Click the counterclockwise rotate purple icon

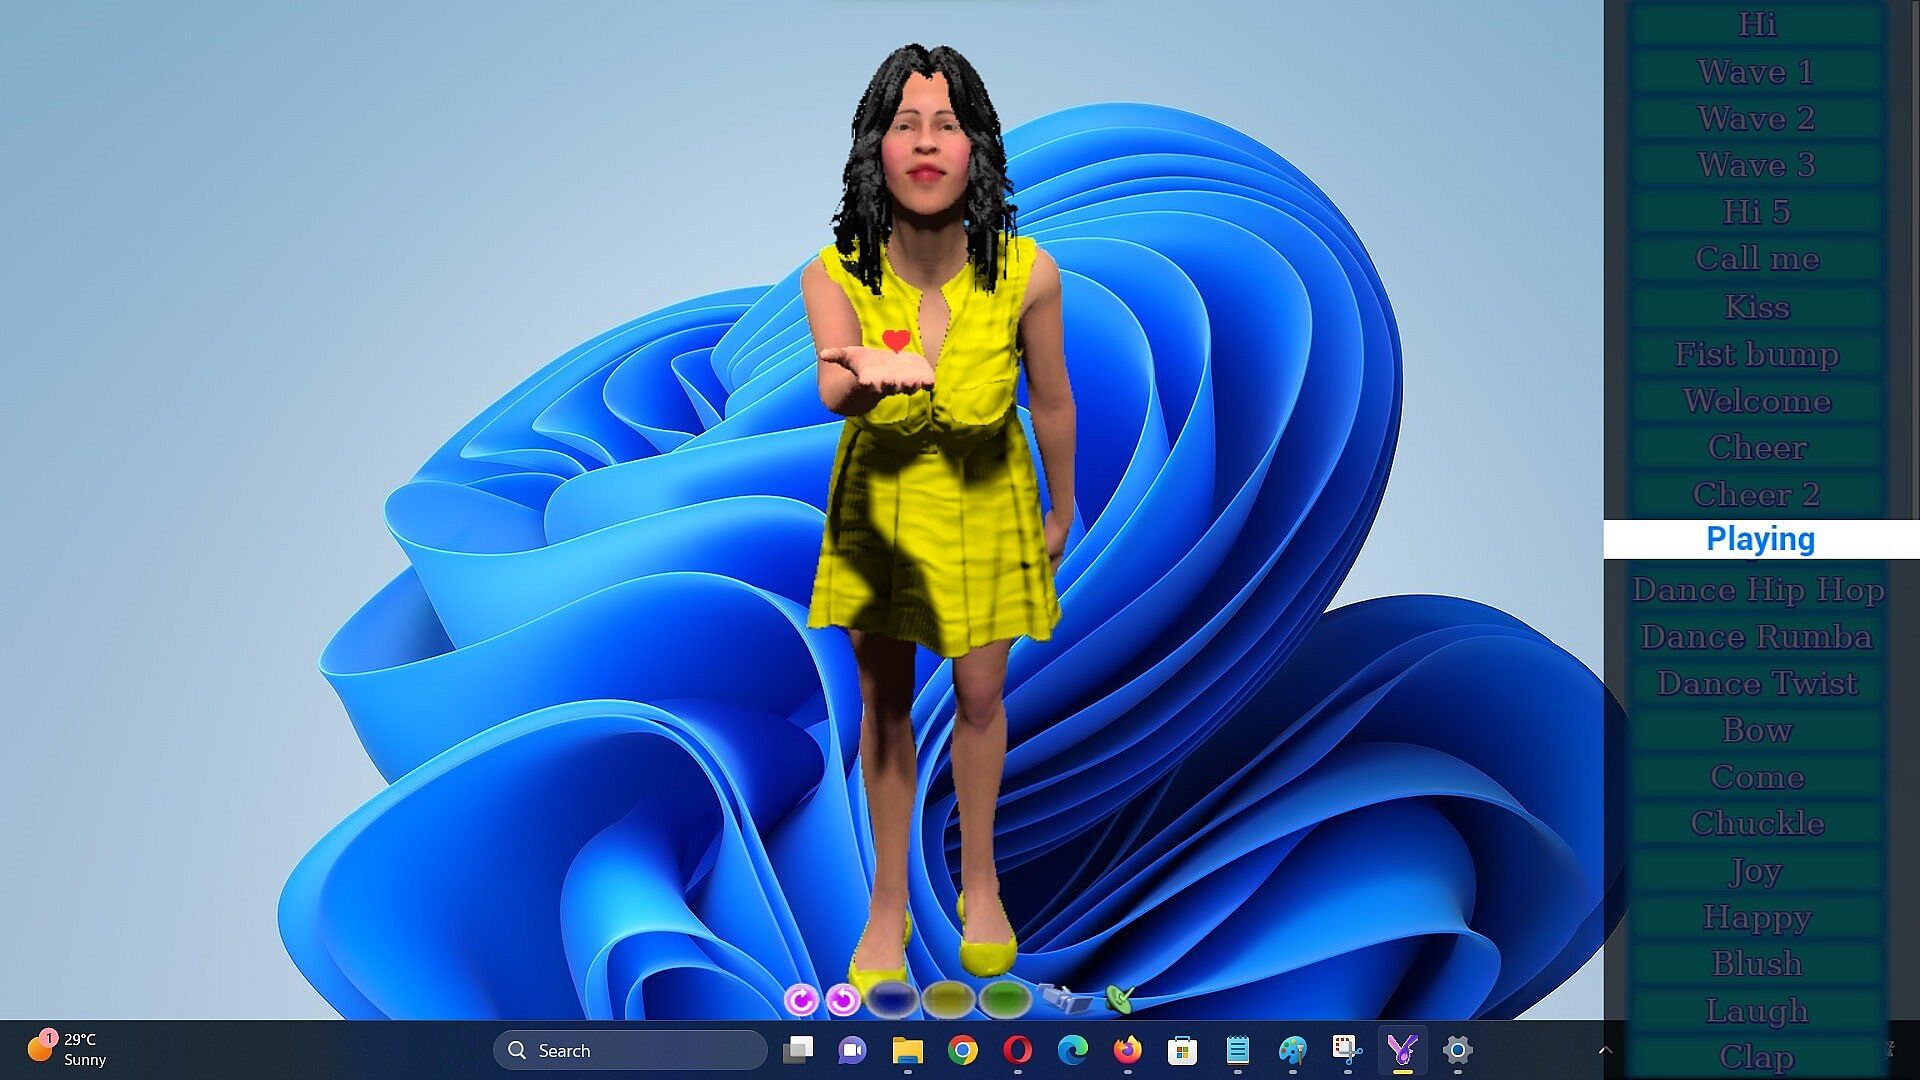point(843,999)
